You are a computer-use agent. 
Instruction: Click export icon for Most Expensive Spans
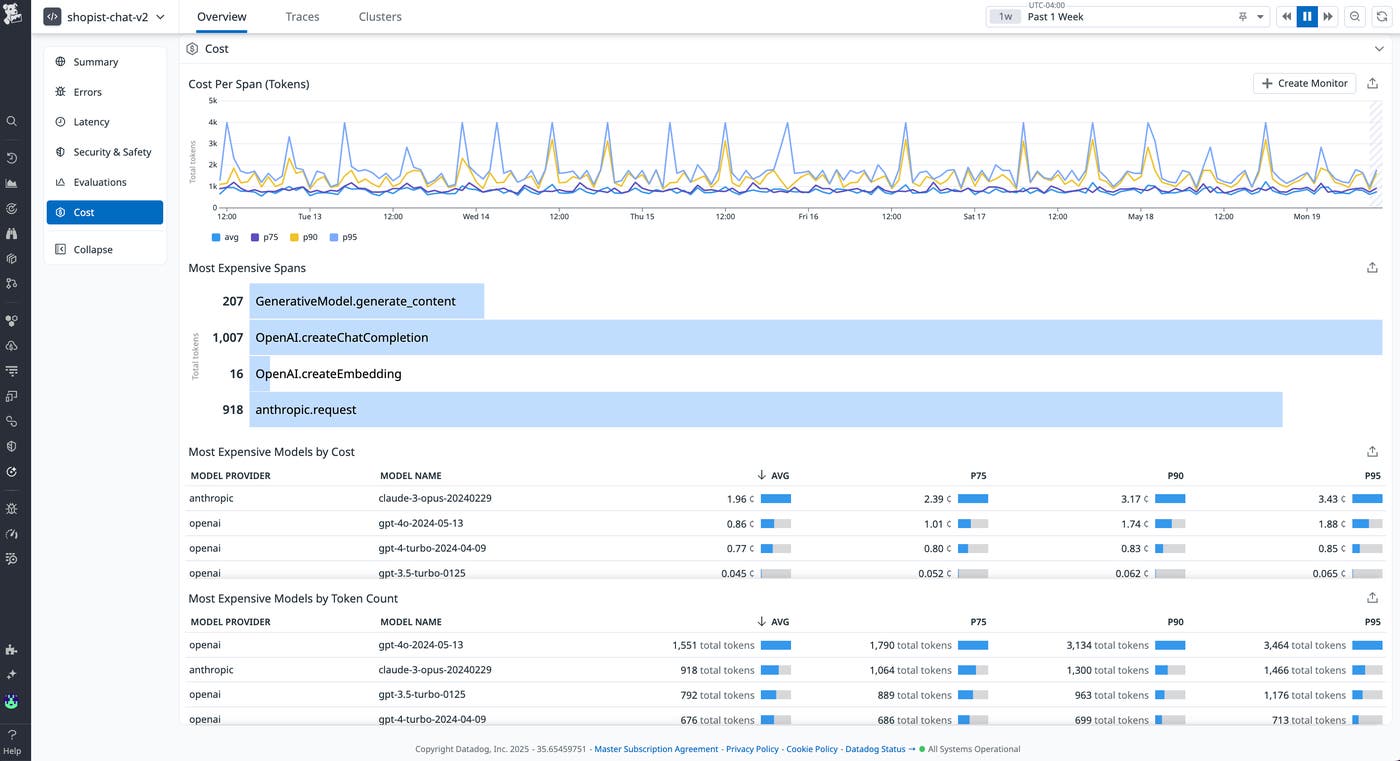click(x=1373, y=268)
